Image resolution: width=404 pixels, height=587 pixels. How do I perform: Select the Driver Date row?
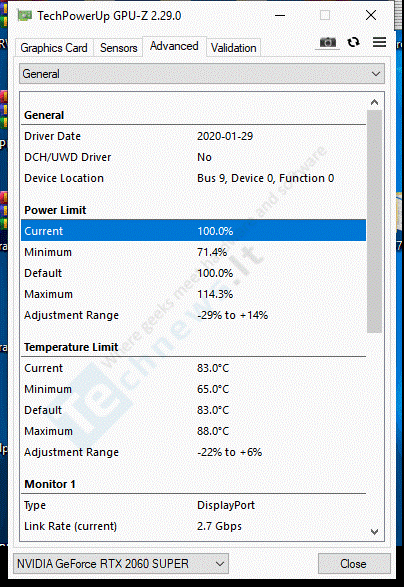pyautogui.click(x=194, y=136)
